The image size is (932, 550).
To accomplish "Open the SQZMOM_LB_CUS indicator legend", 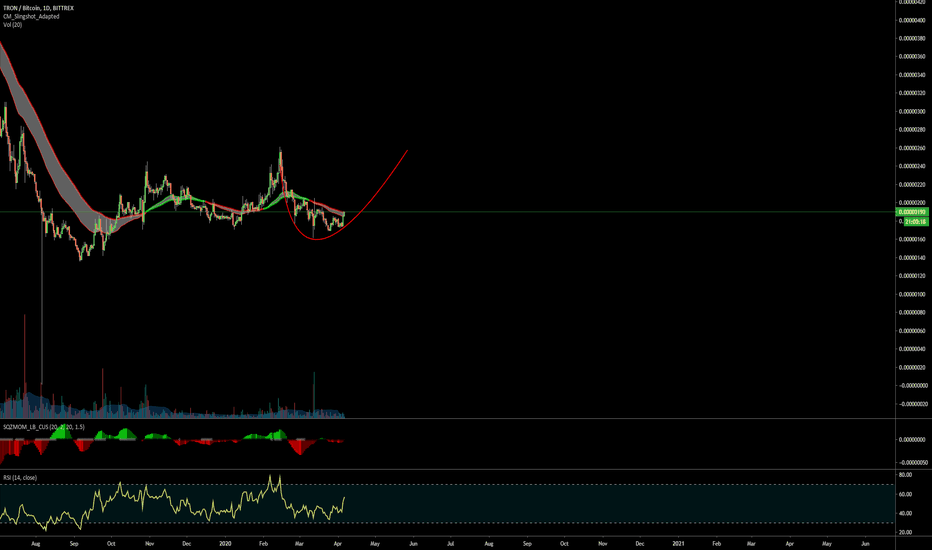I will (43, 427).
